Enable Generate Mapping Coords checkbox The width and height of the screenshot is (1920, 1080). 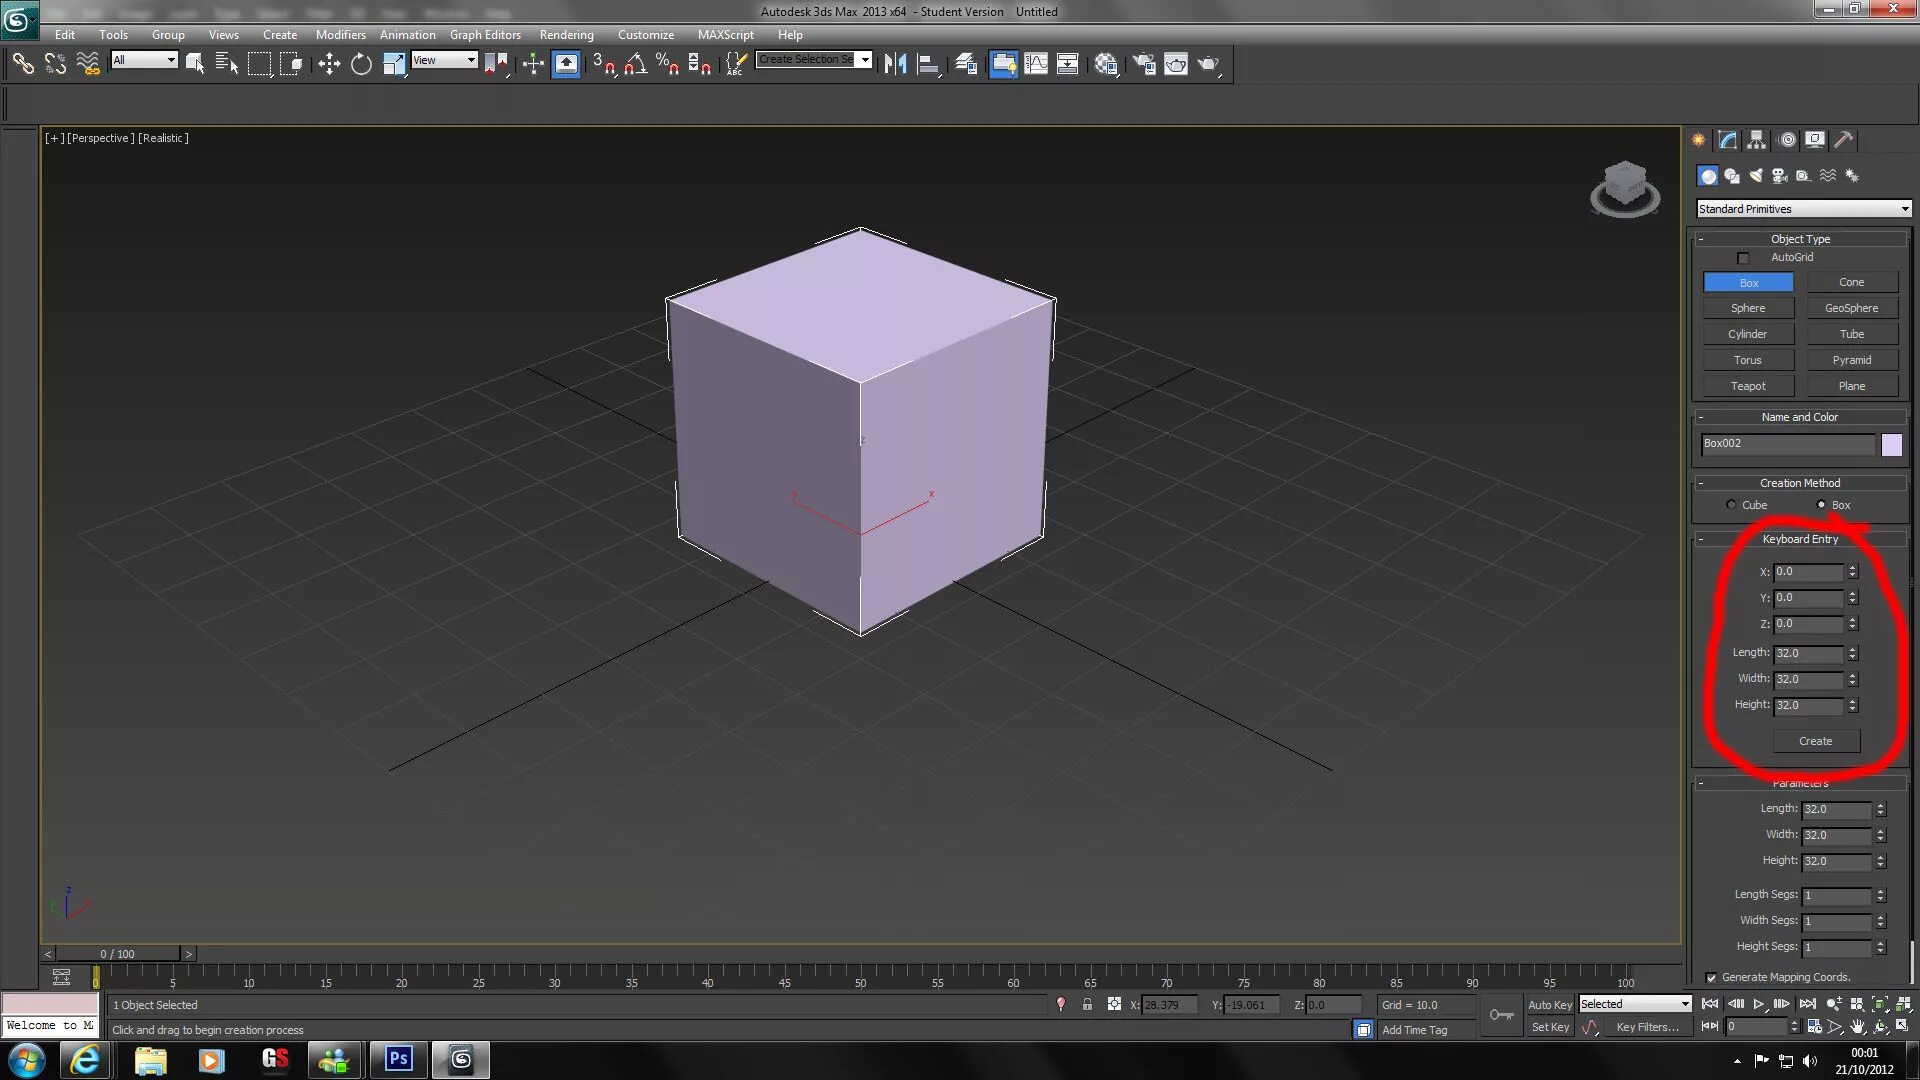1710,977
